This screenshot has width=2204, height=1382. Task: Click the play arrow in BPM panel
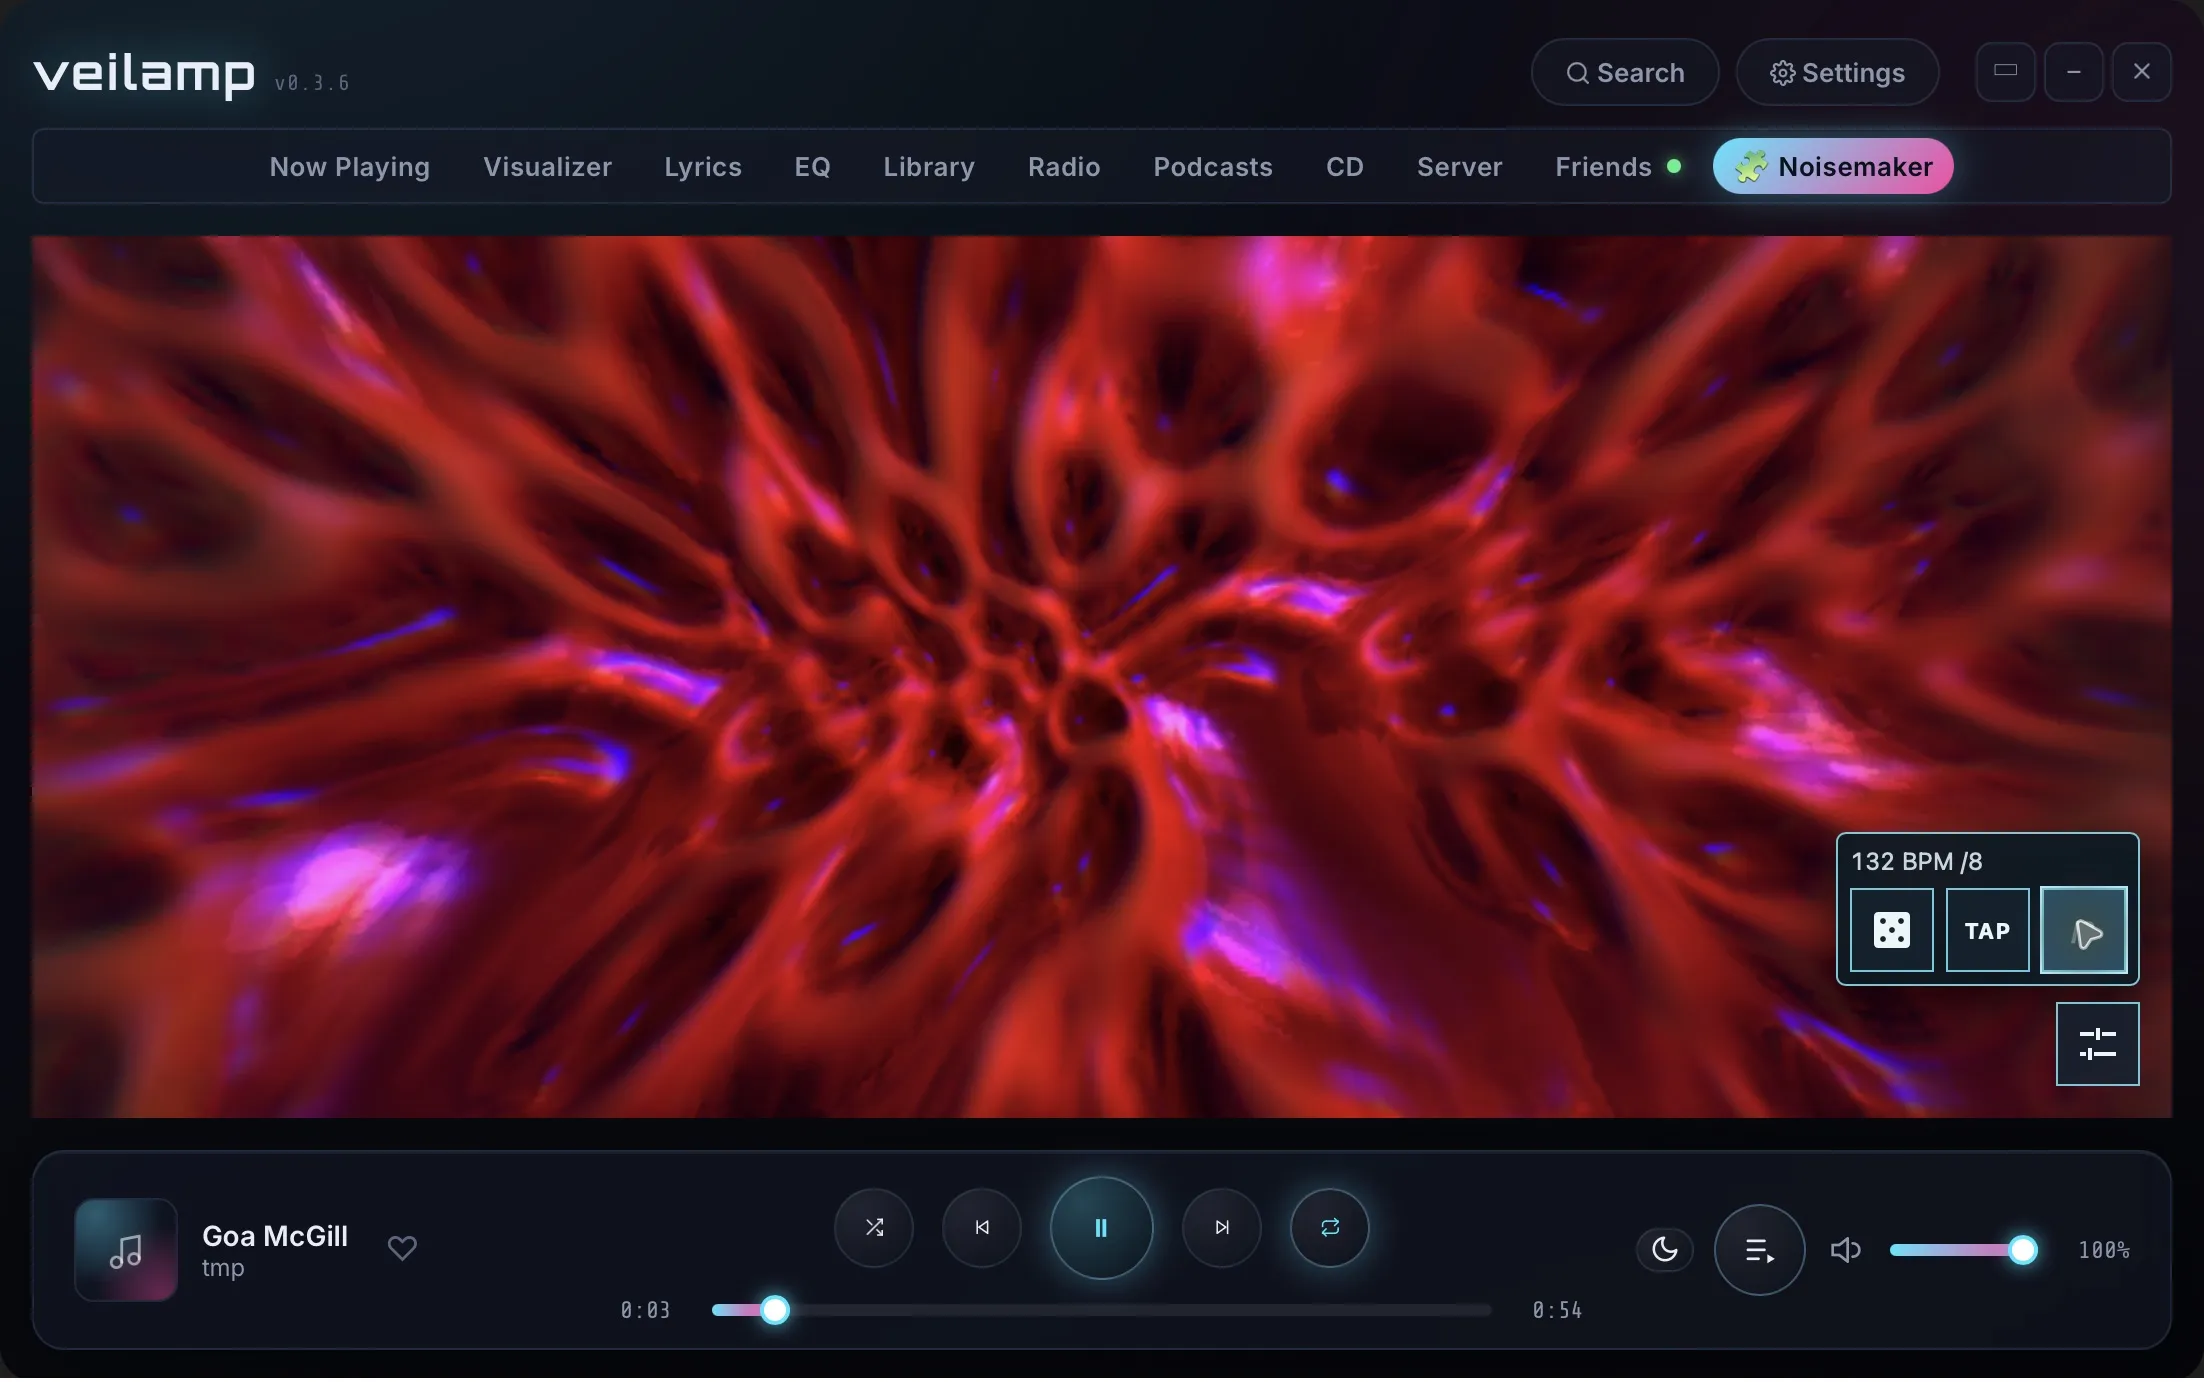pyautogui.click(x=2084, y=932)
